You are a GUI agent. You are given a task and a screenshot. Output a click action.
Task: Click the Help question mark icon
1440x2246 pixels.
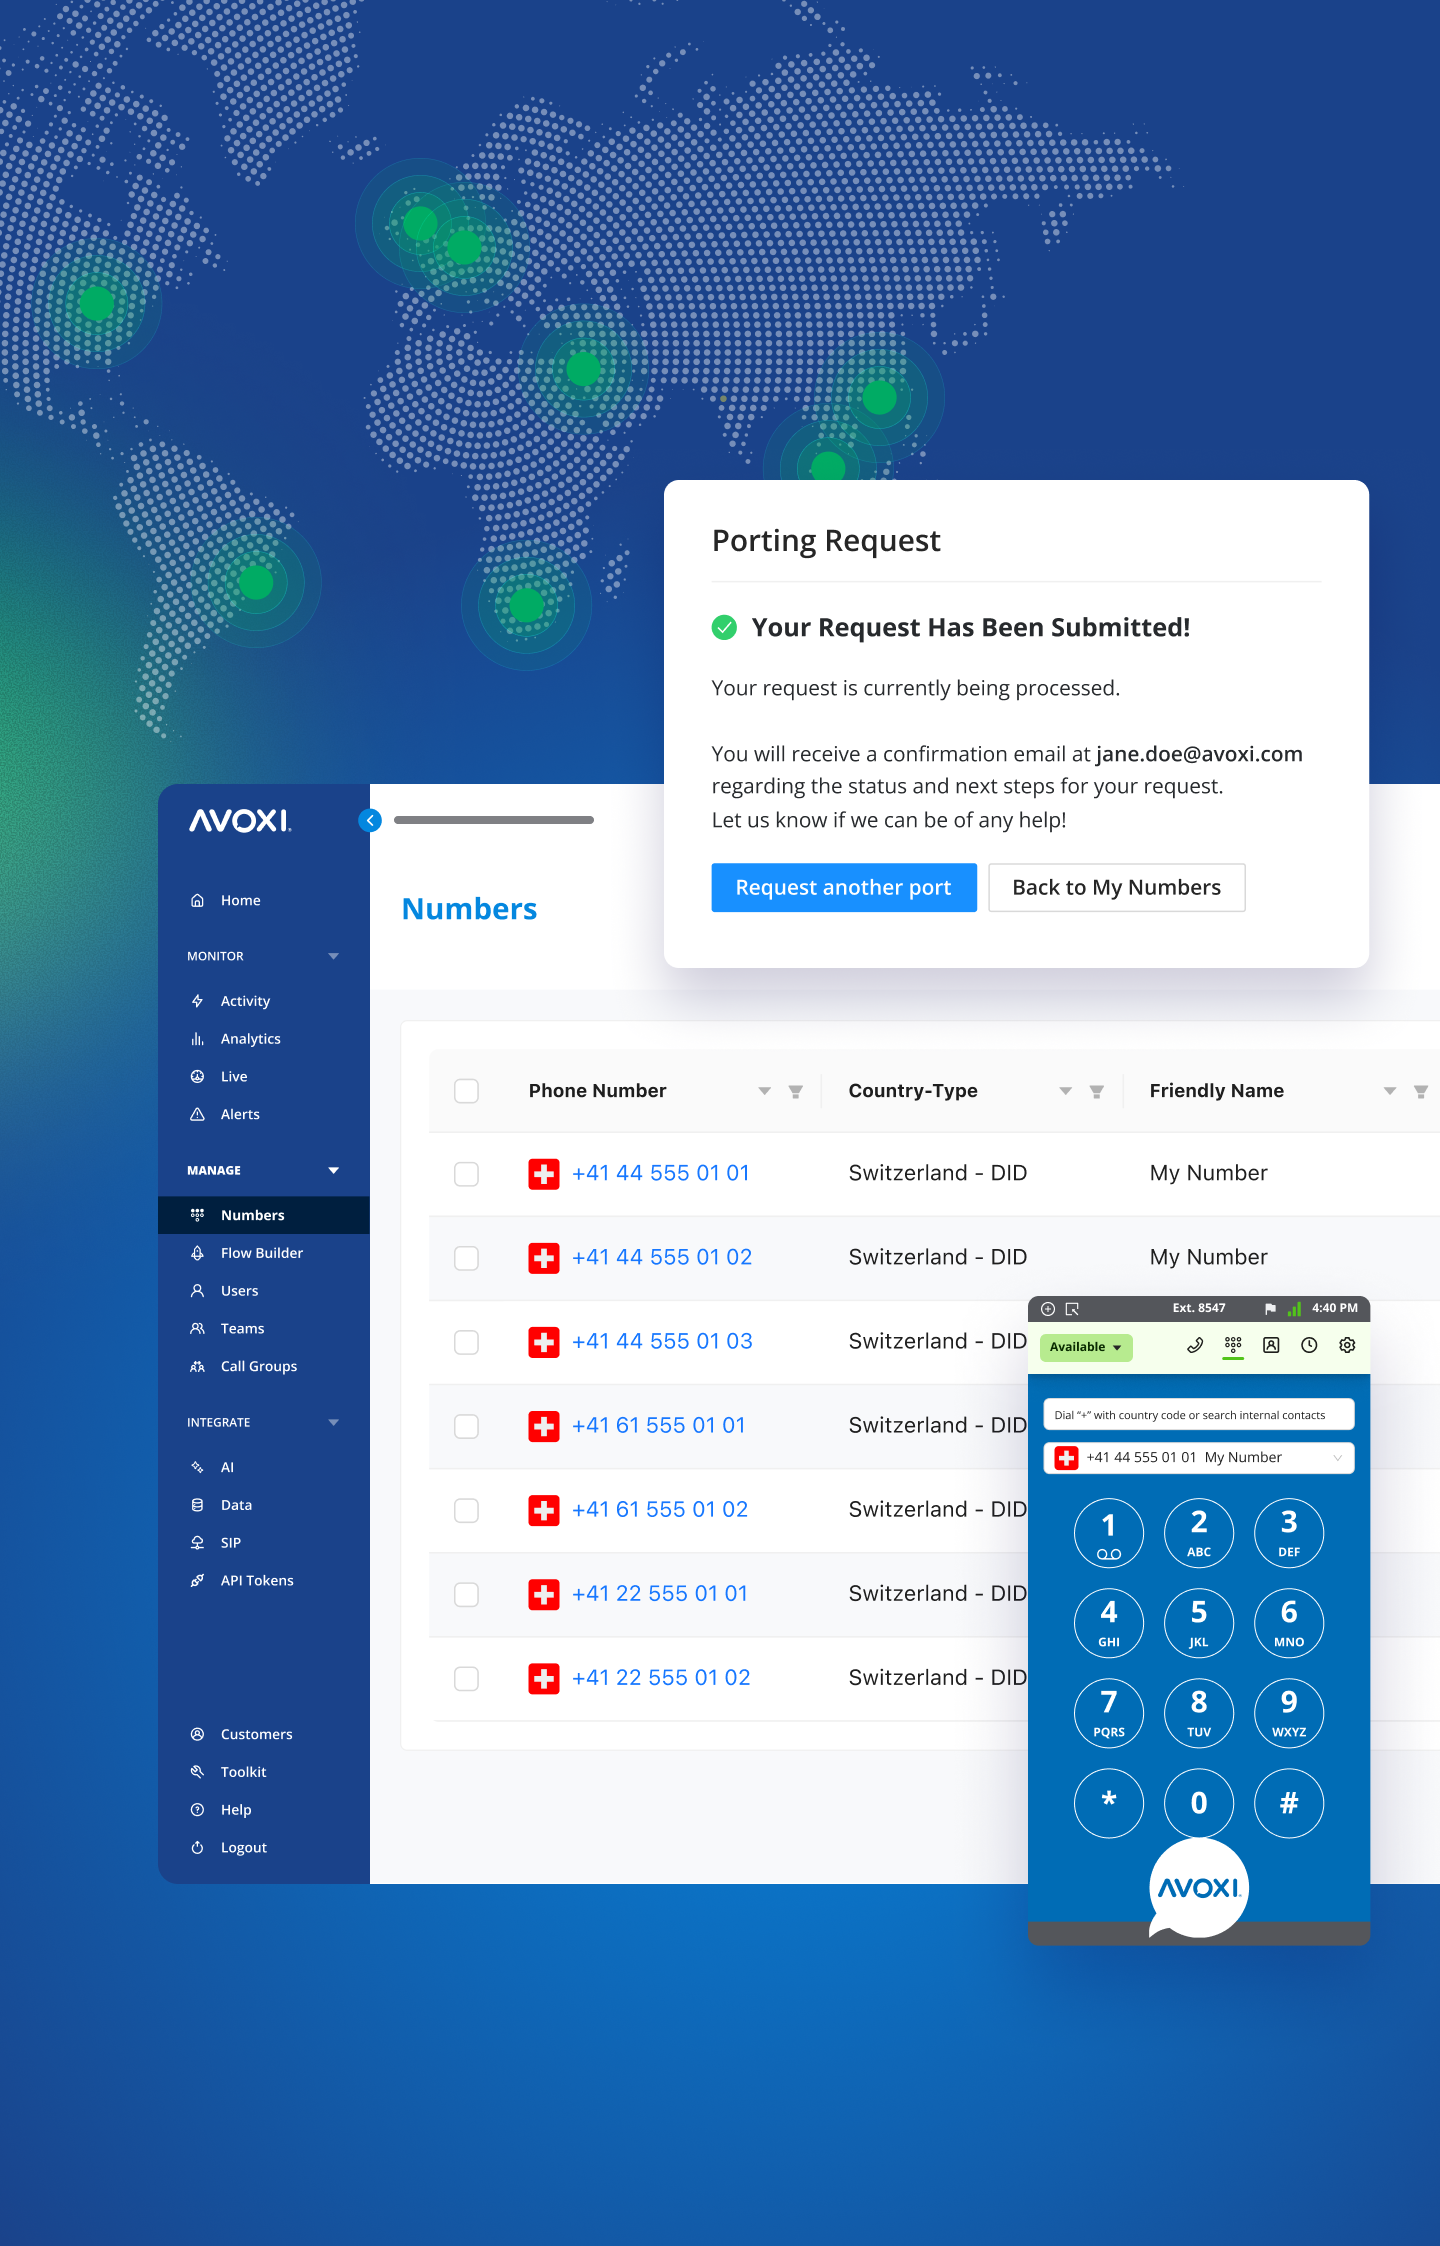point(197,1810)
